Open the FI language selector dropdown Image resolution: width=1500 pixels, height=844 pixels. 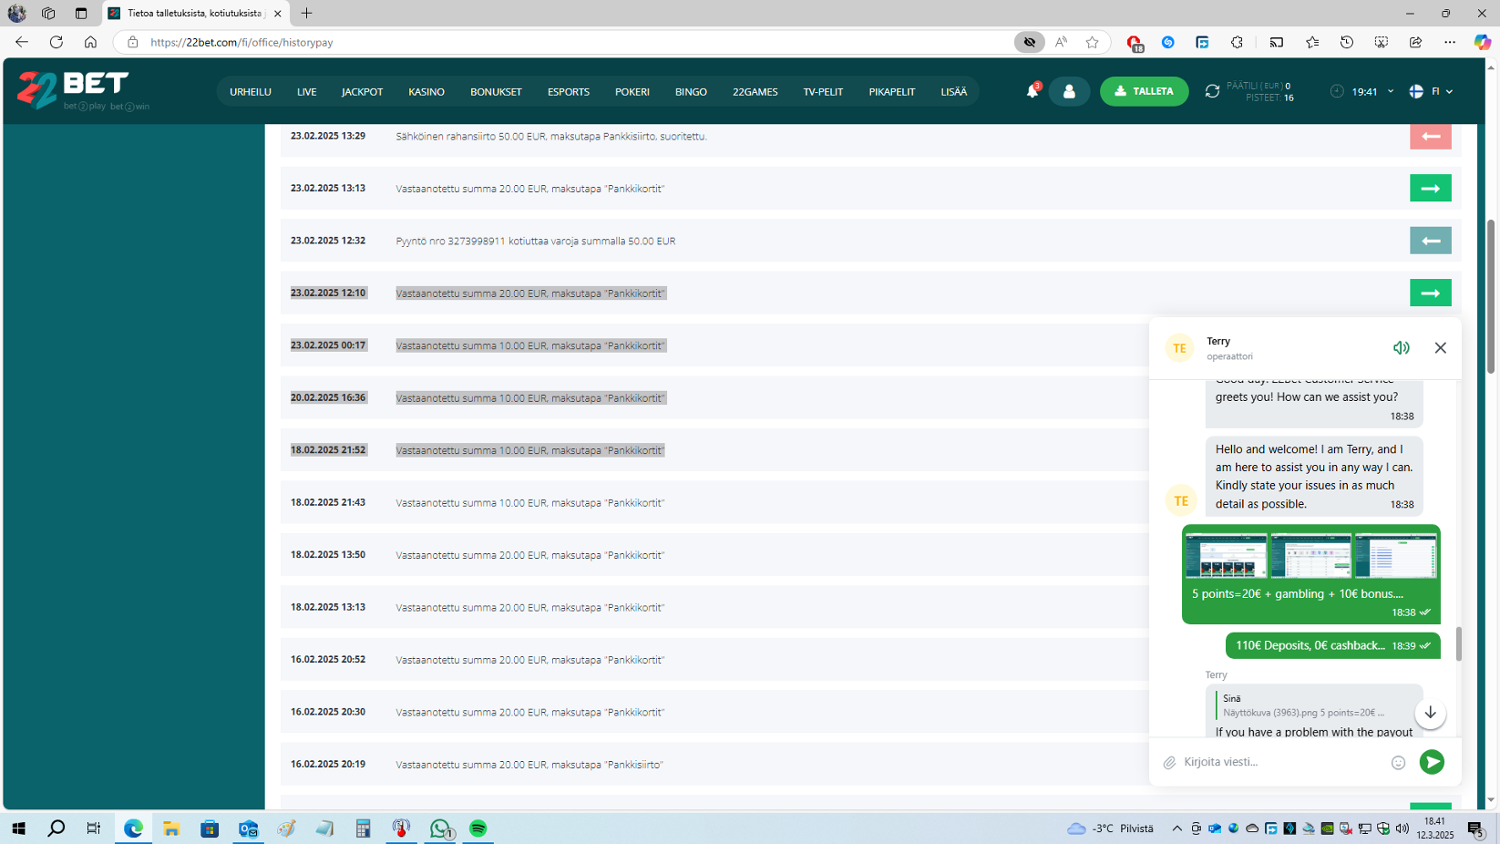pyautogui.click(x=1431, y=91)
